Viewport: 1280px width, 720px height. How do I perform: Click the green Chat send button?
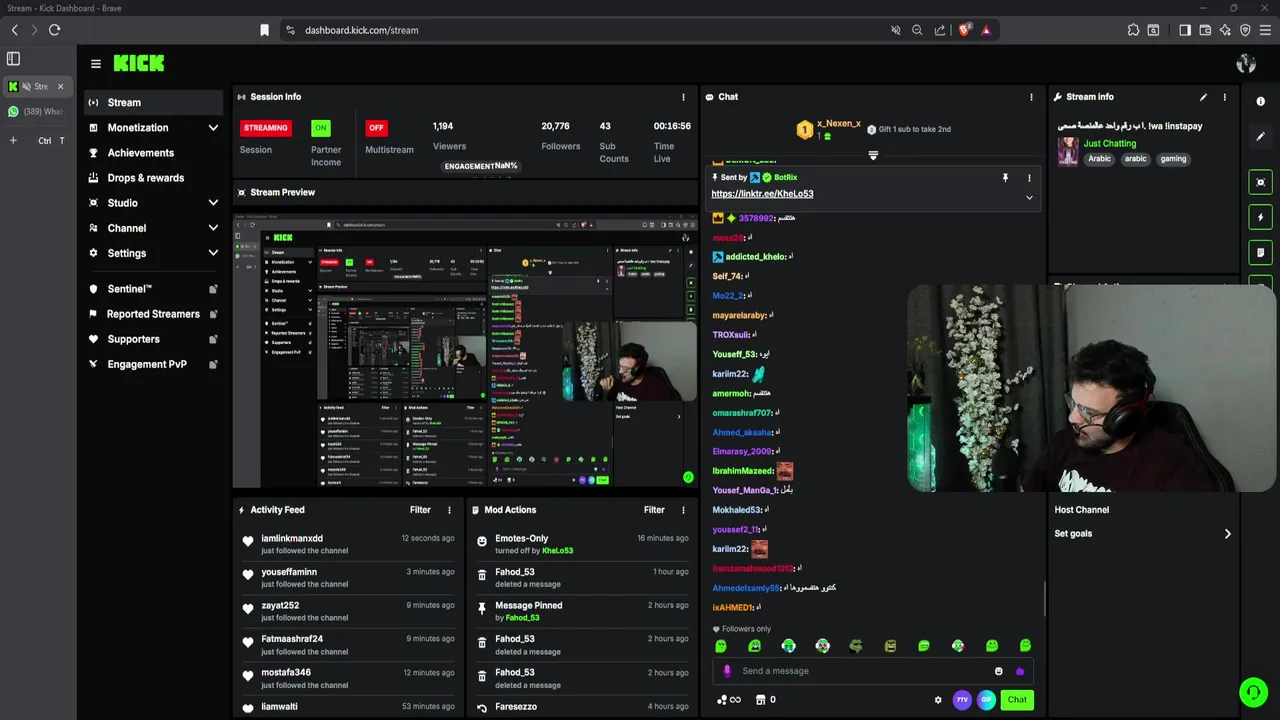pos(1017,700)
